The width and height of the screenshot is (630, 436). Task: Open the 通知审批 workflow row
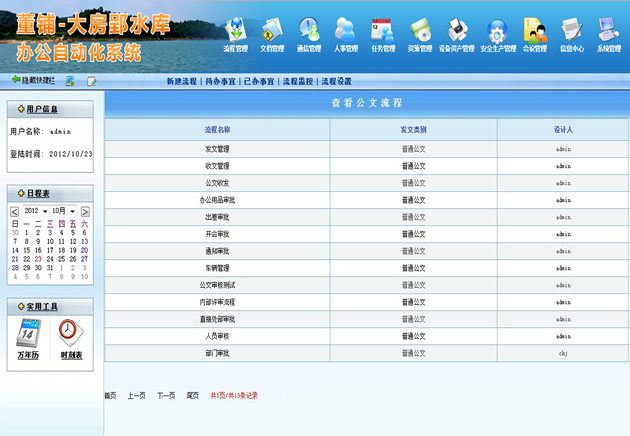pyautogui.click(x=366, y=252)
